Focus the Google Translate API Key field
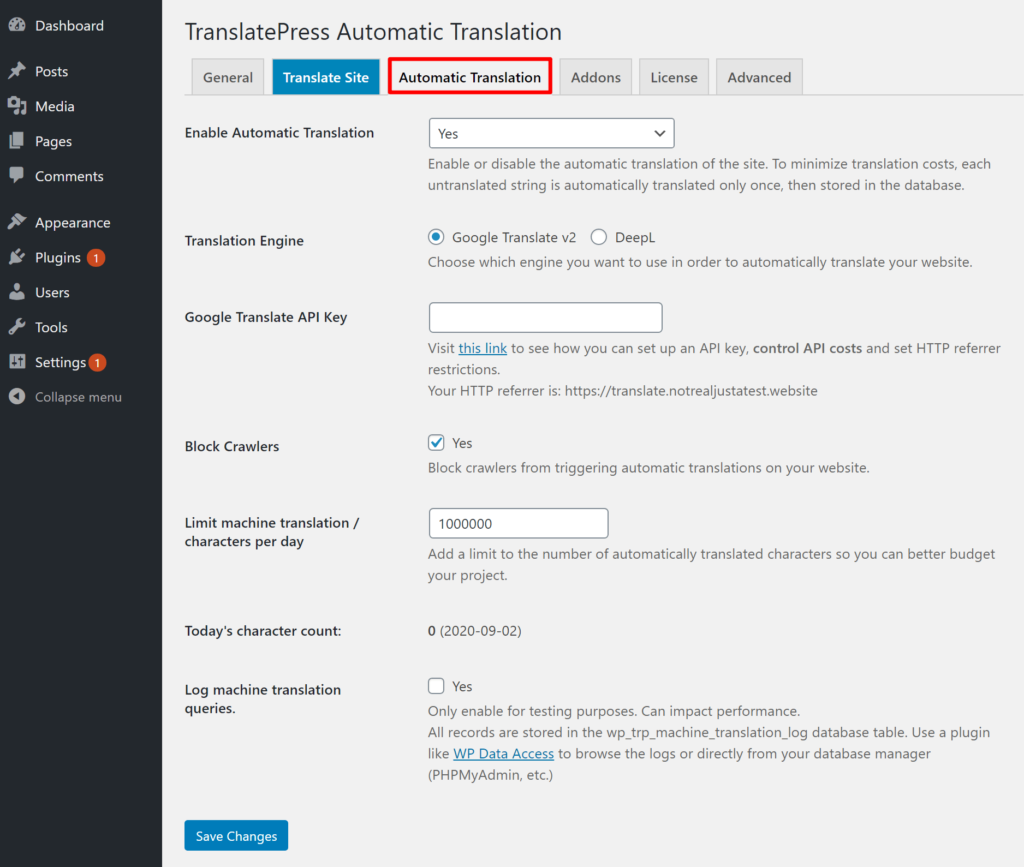Screen dimensions: 1024x867 click(x=546, y=317)
